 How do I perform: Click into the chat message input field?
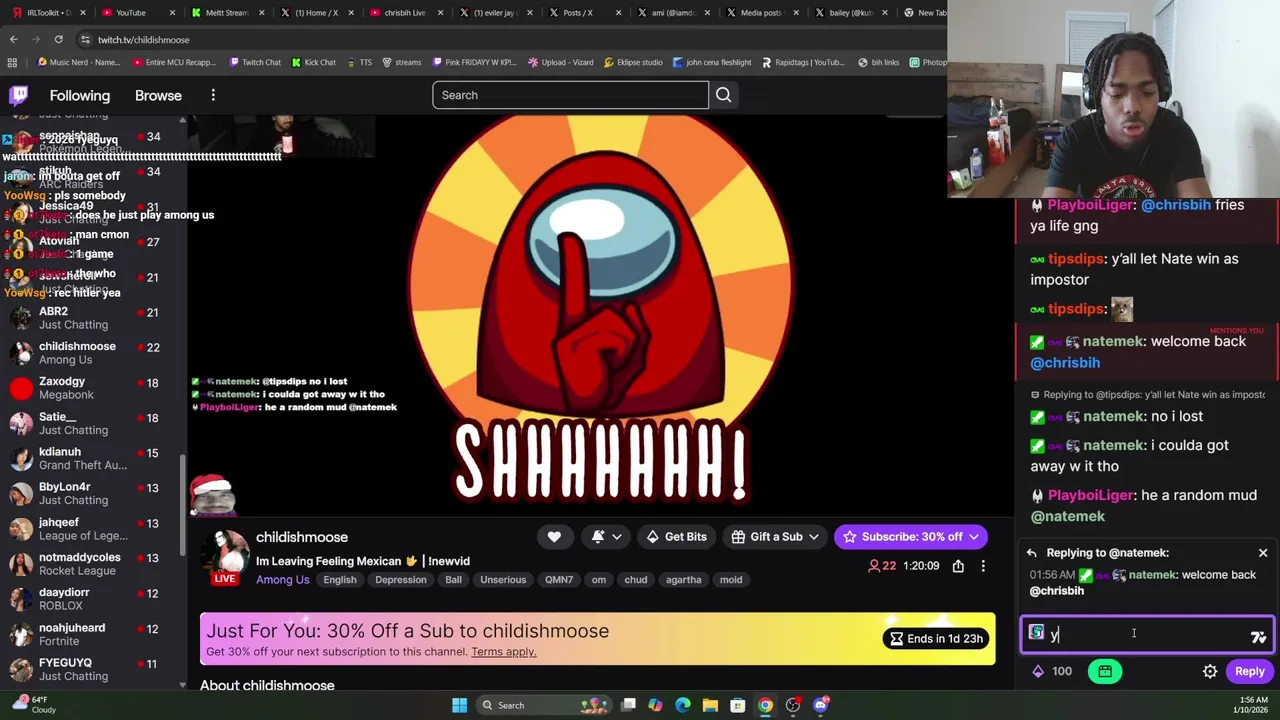coord(1147,634)
